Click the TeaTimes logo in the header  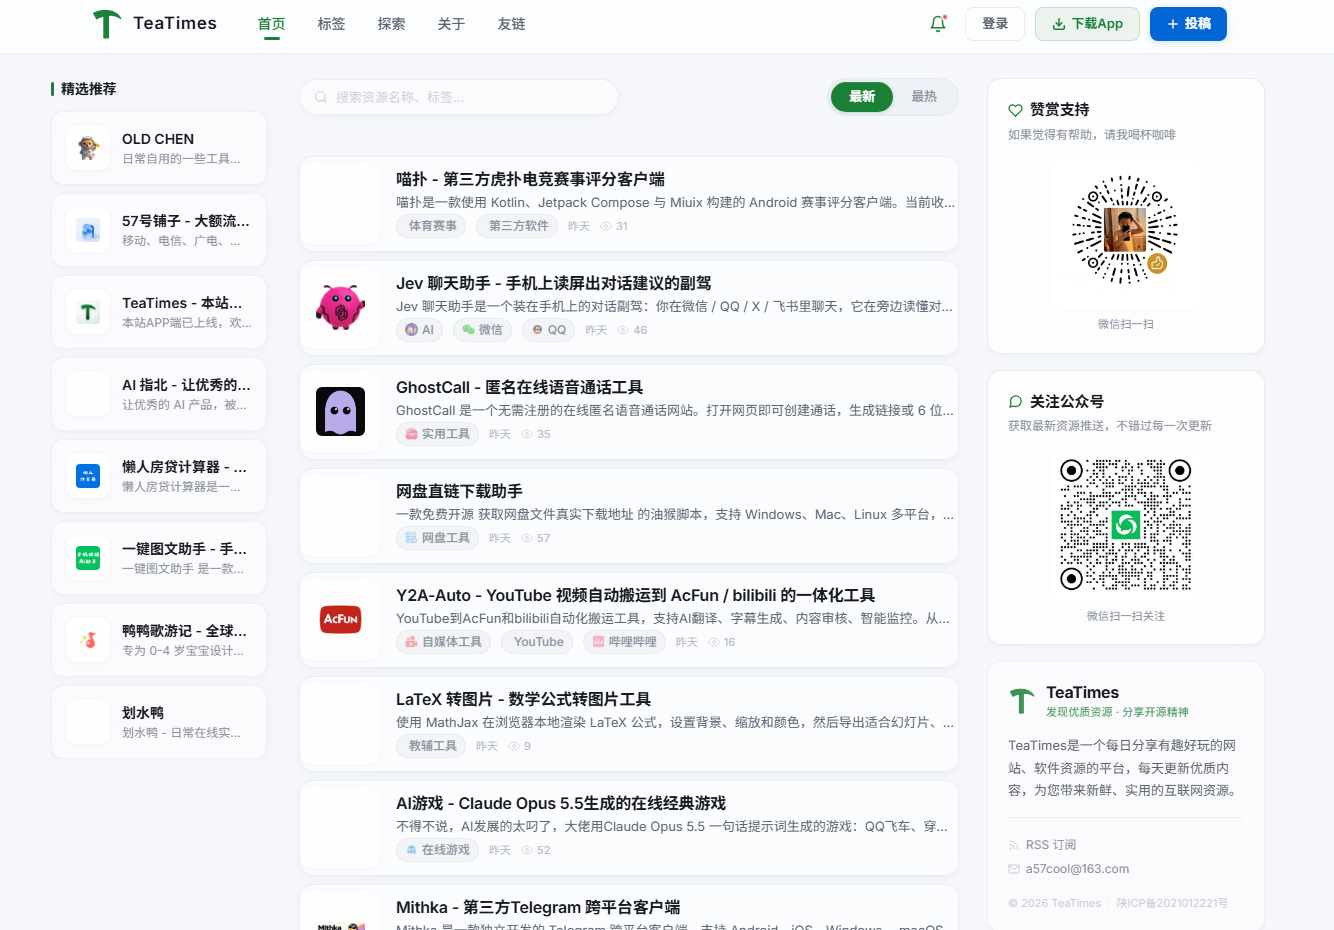pyautogui.click(x=154, y=24)
